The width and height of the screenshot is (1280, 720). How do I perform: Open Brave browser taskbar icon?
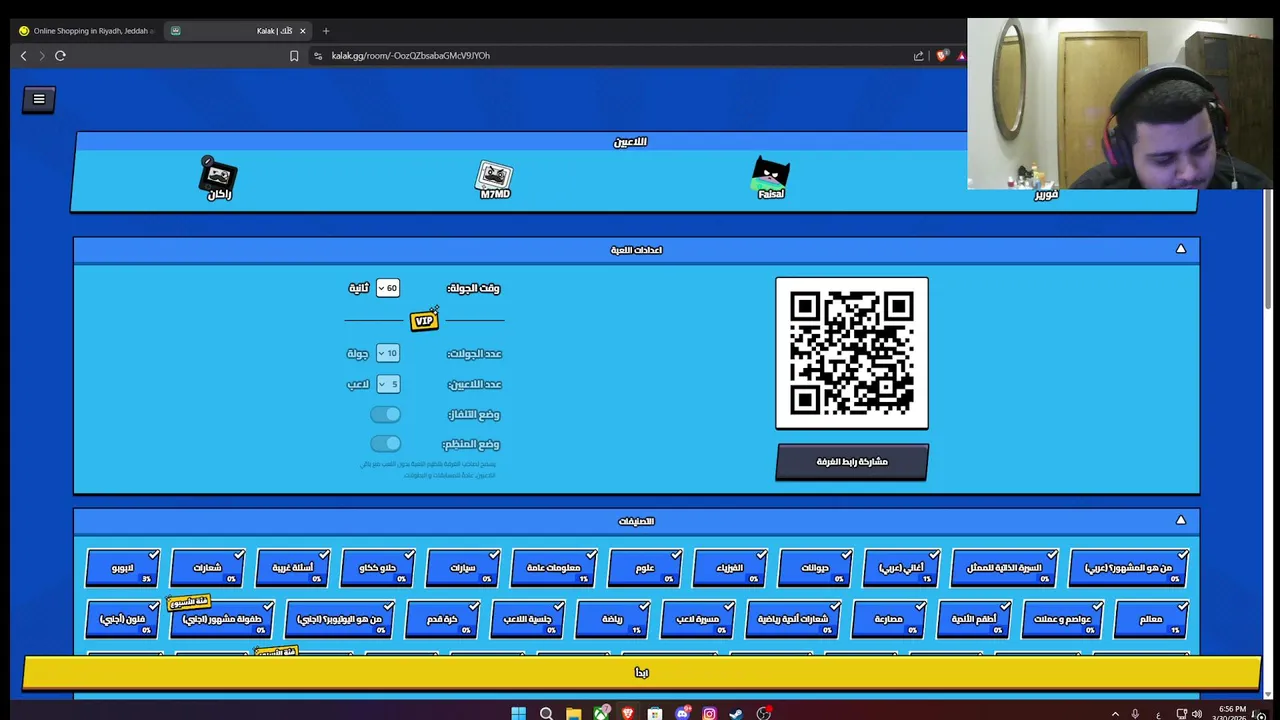[627, 713]
